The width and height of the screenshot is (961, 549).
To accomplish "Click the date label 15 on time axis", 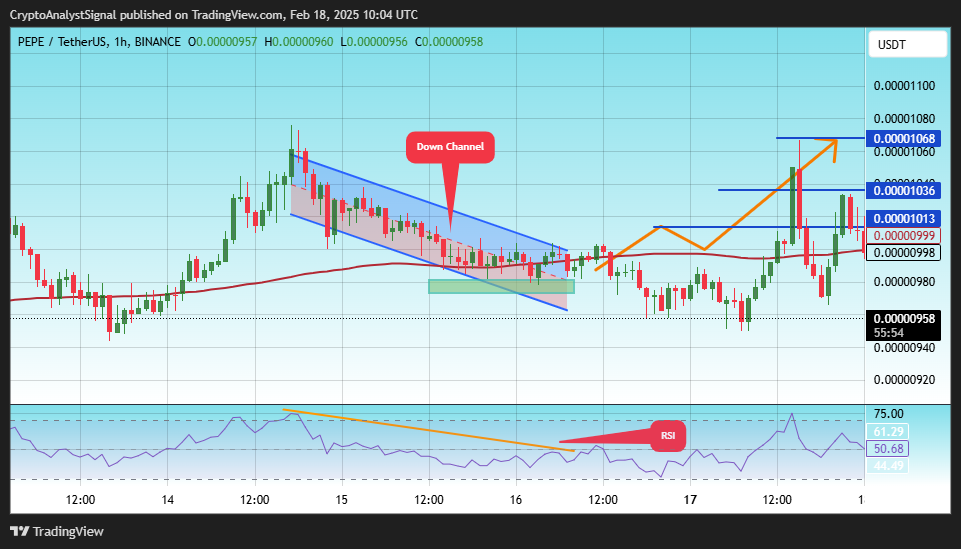I will [x=341, y=499].
